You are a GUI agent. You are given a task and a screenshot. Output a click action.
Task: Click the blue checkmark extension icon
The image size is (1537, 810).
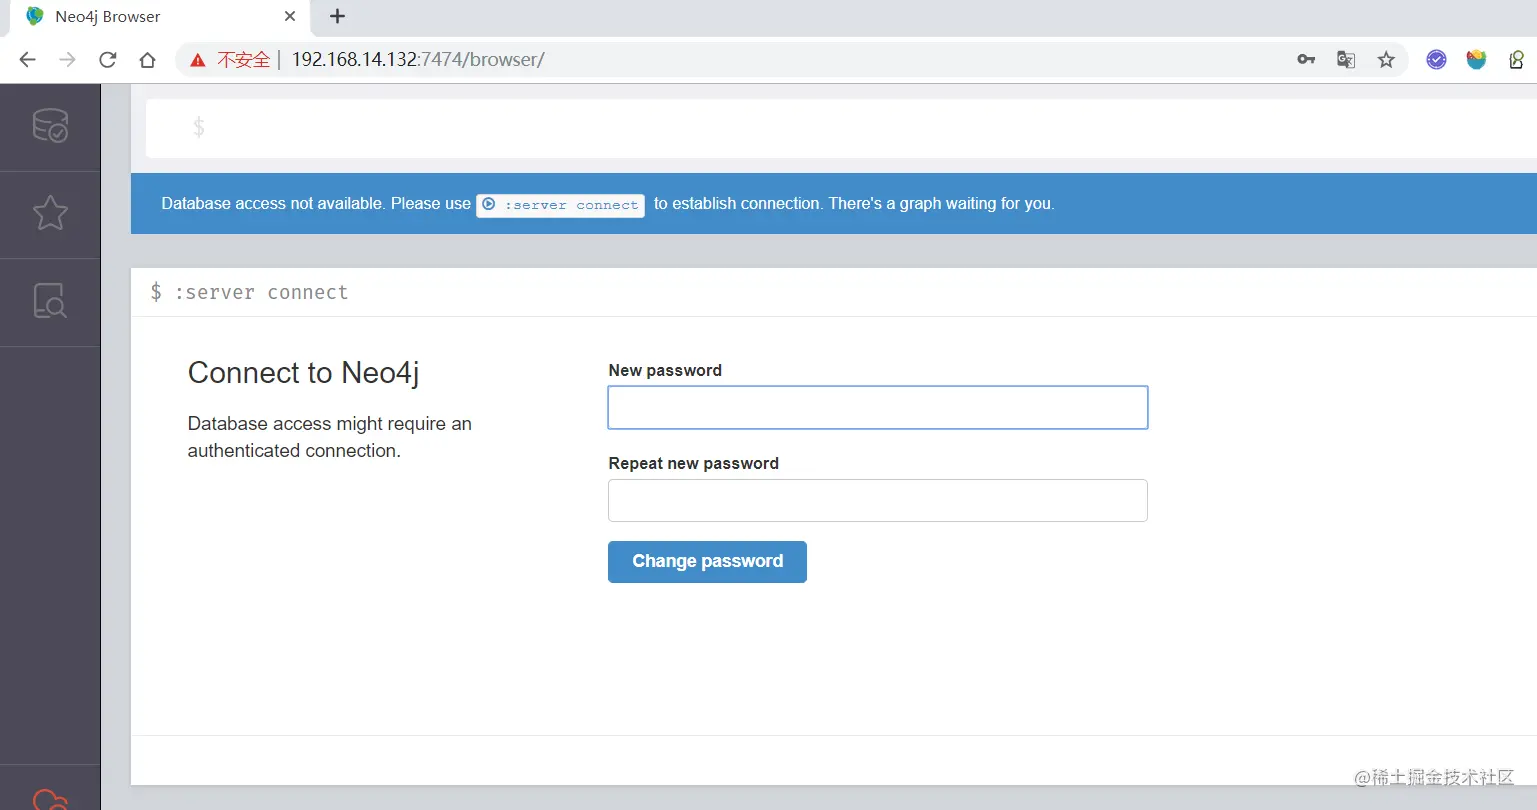click(x=1436, y=60)
